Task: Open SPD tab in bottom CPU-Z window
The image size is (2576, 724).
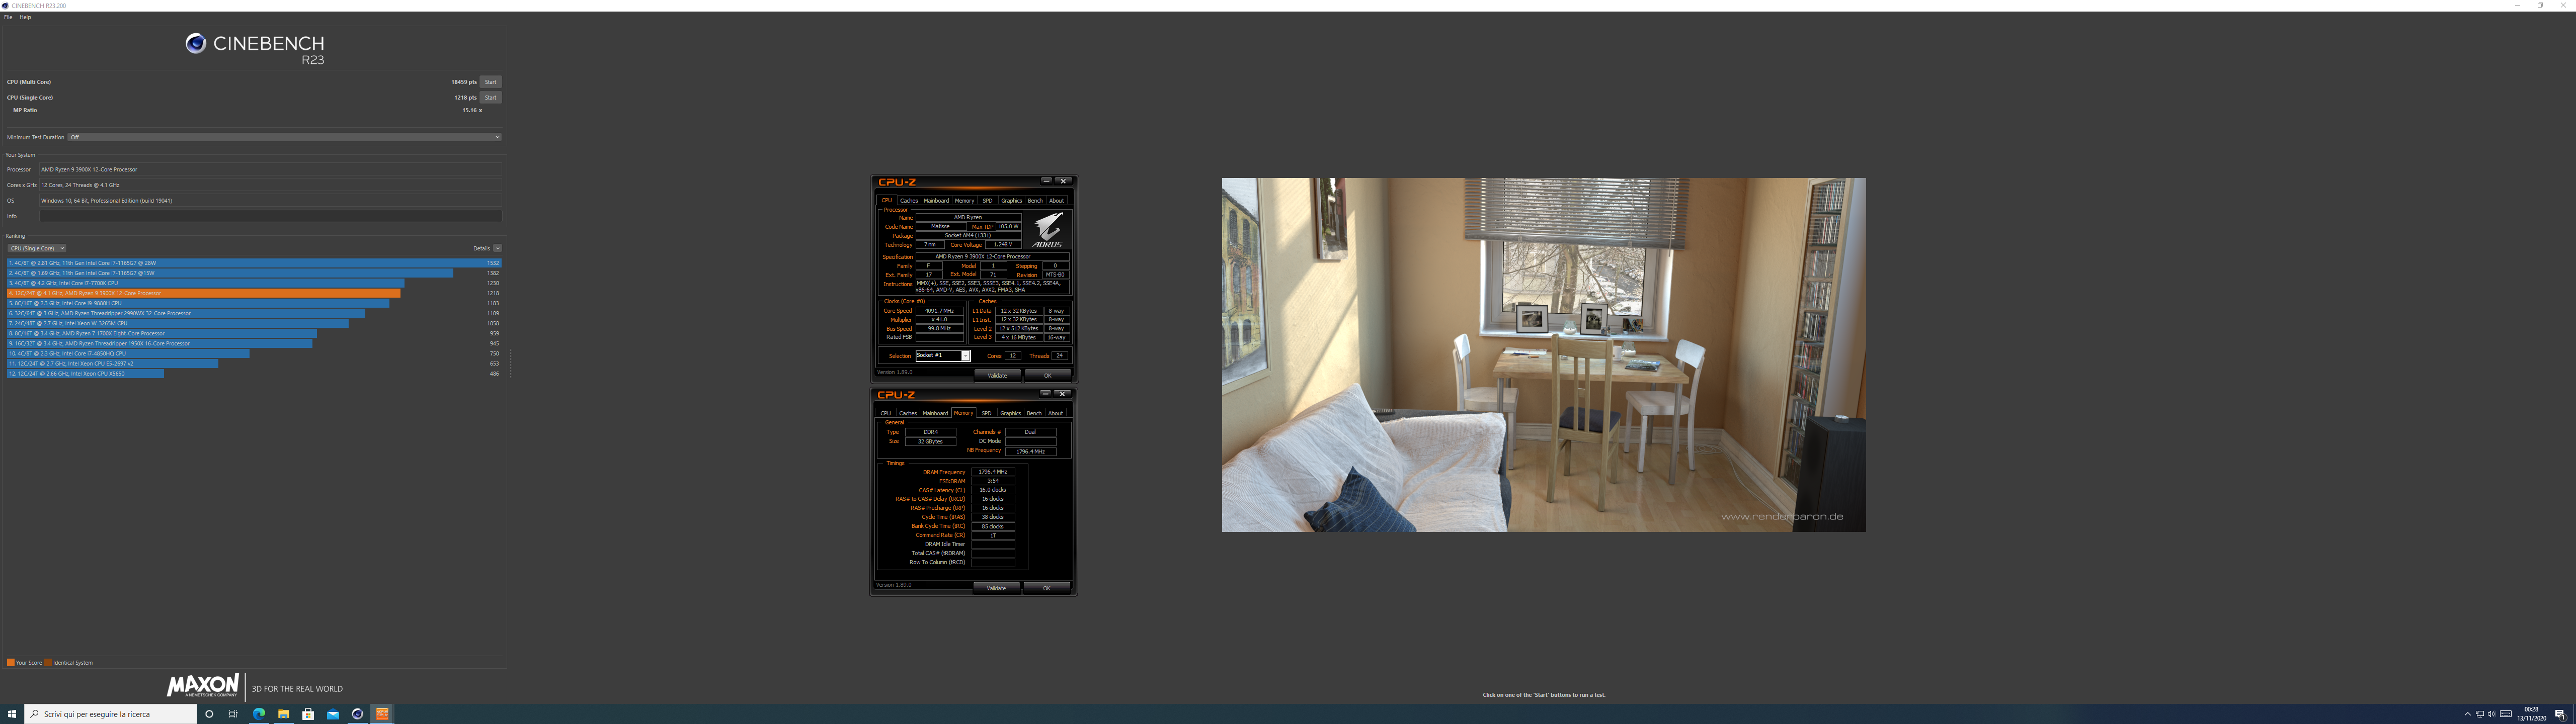Action: click(986, 413)
